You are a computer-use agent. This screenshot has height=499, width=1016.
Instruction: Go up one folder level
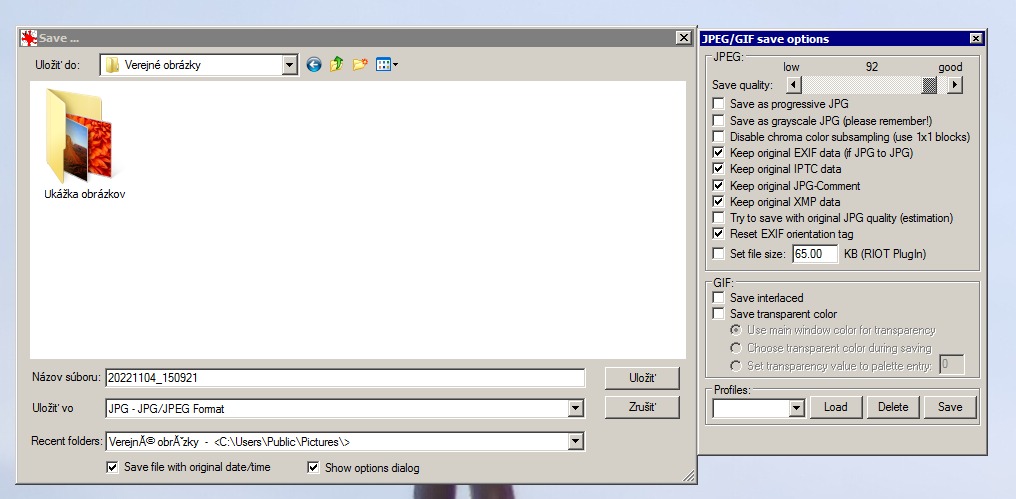[x=337, y=65]
